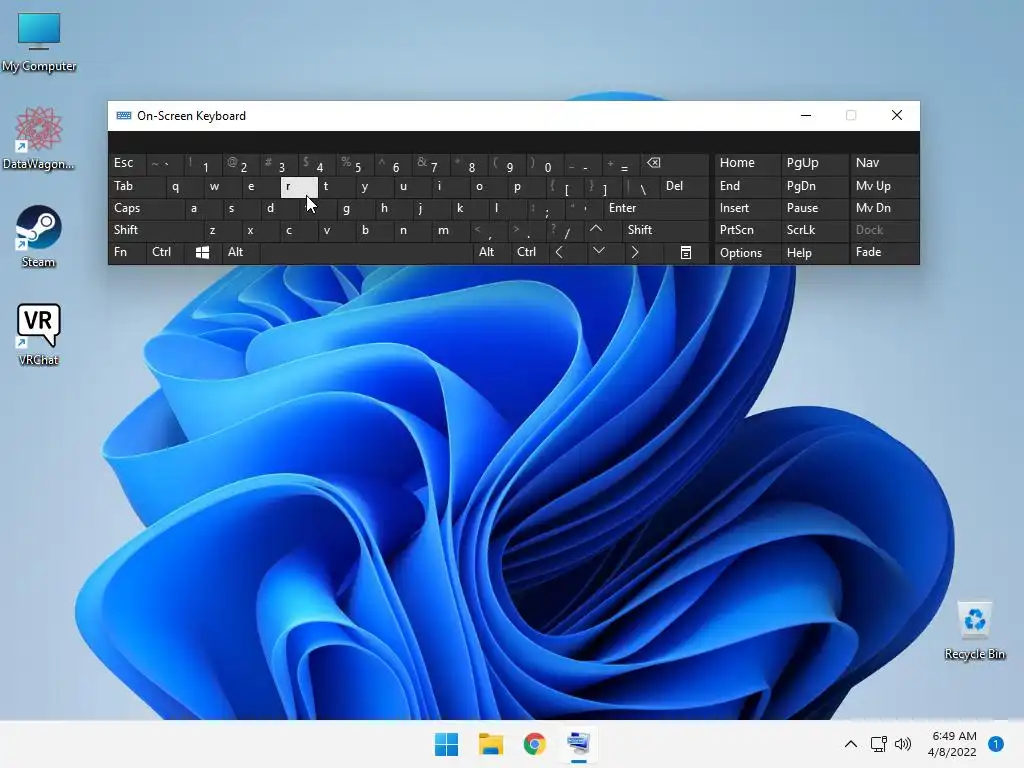Click the m key on the keyboard
The image size is (1024, 768).
pos(451,230)
